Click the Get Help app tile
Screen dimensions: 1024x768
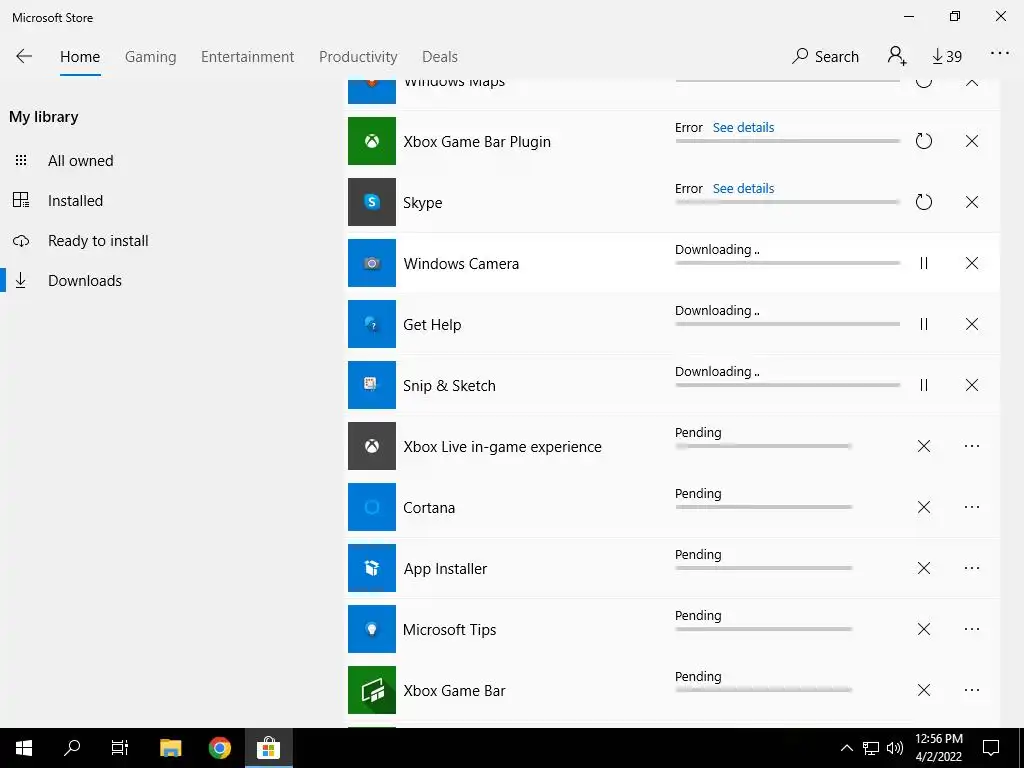pos(372,324)
